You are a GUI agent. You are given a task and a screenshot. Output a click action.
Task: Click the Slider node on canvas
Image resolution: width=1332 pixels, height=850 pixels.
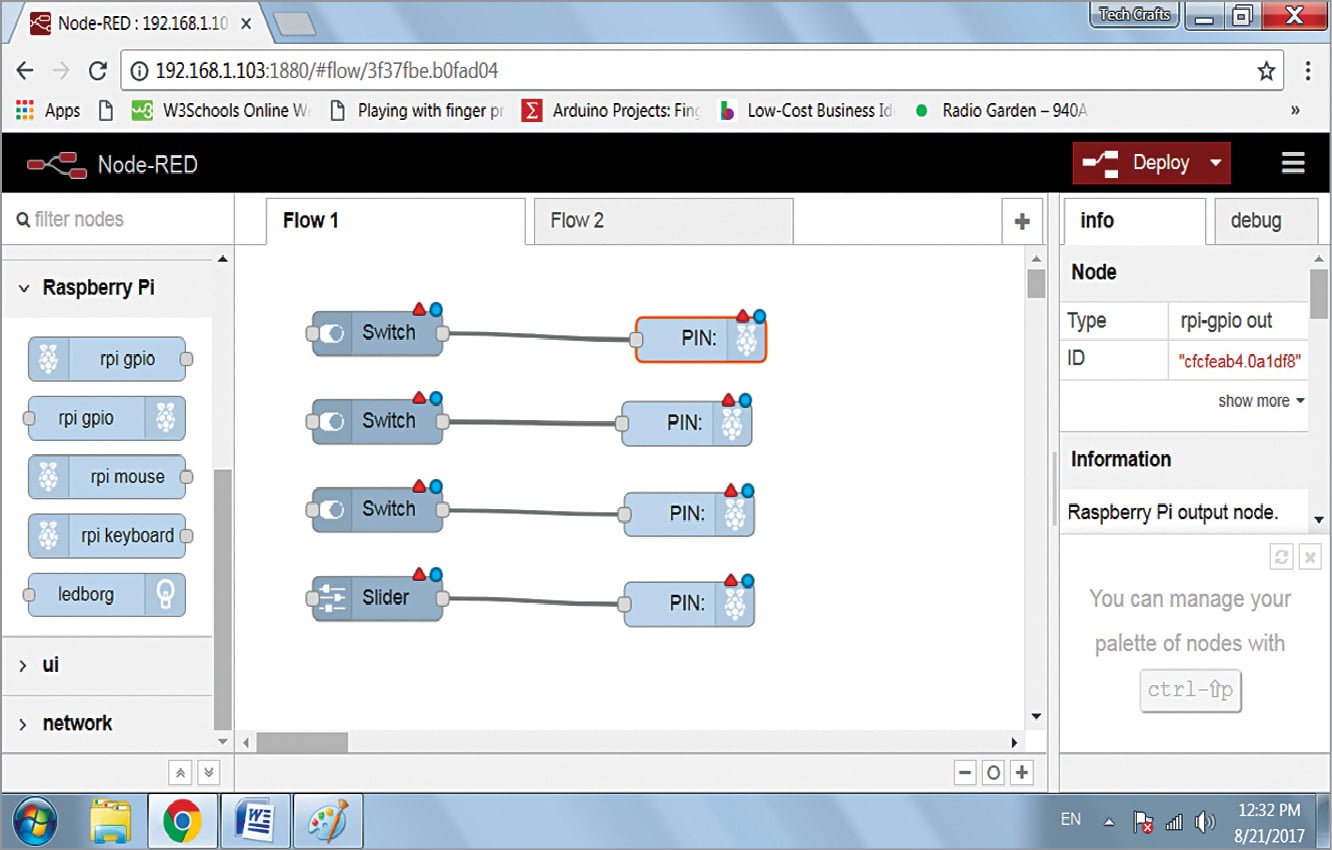point(377,599)
